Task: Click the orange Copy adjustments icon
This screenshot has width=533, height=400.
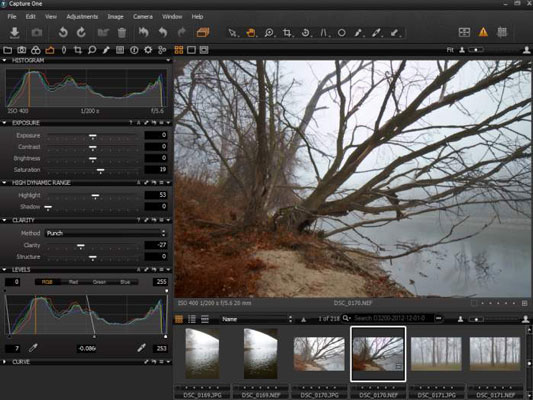Action: pyautogui.click(x=203, y=33)
